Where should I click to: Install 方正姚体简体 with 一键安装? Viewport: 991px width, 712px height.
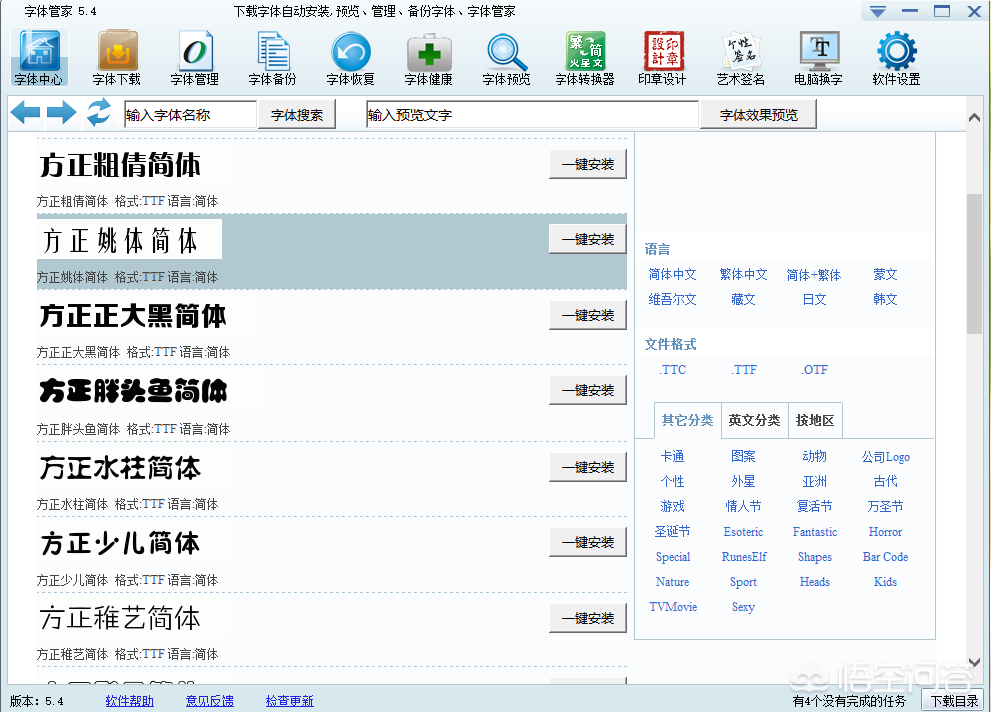pyautogui.click(x=588, y=239)
